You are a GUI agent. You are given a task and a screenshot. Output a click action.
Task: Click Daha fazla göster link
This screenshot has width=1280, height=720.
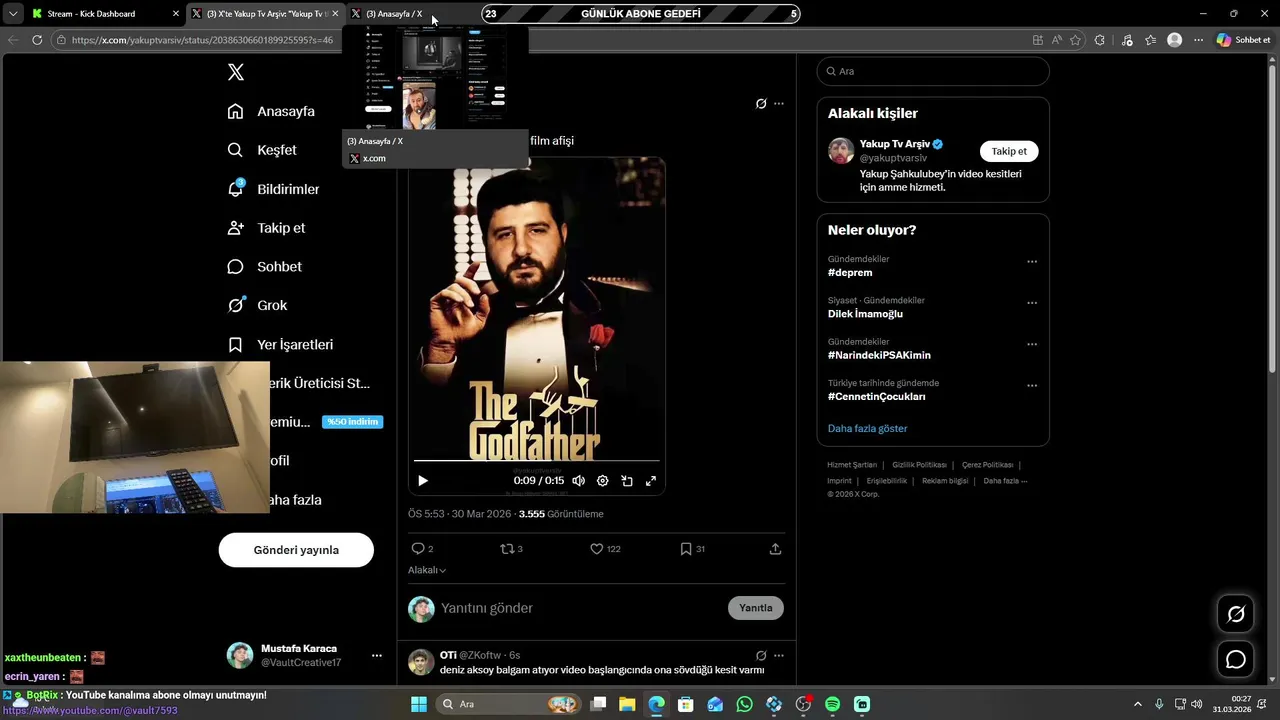(867, 428)
